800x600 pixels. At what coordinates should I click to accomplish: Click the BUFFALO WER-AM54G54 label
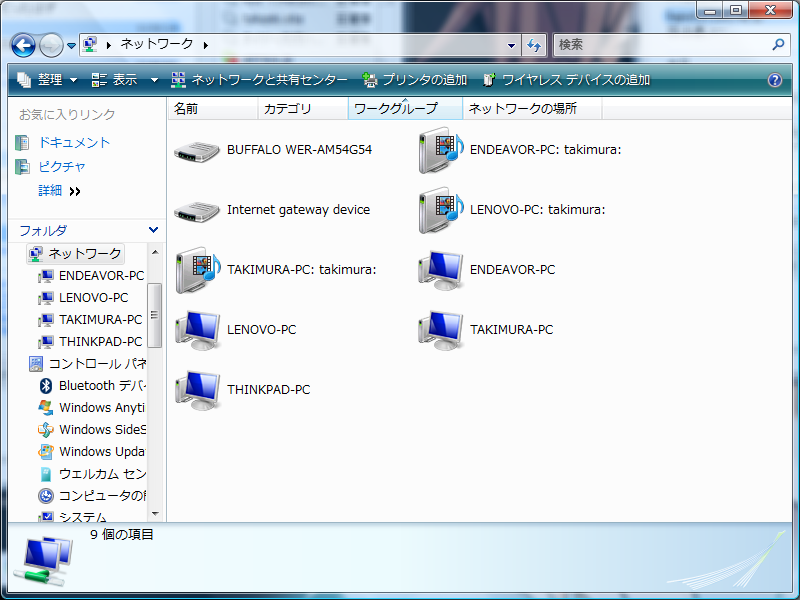(x=299, y=150)
